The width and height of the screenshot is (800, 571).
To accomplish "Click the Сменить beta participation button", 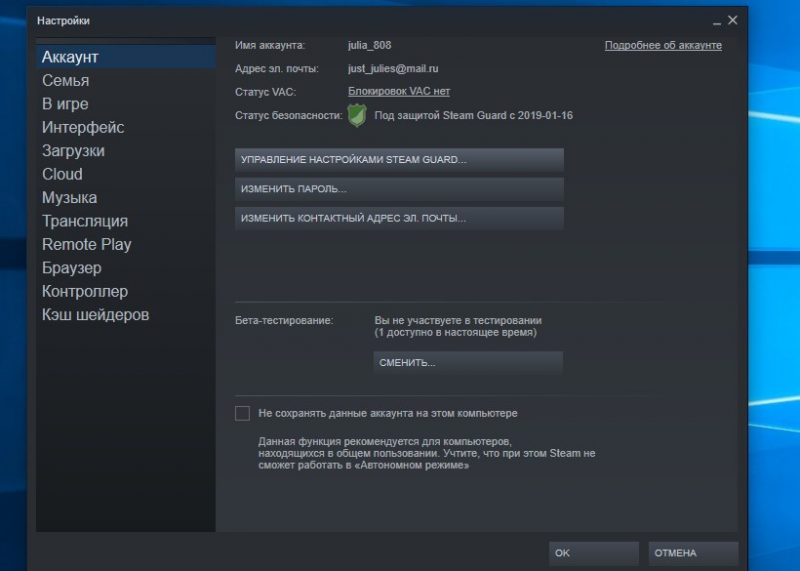I will [x=468, y=363].
